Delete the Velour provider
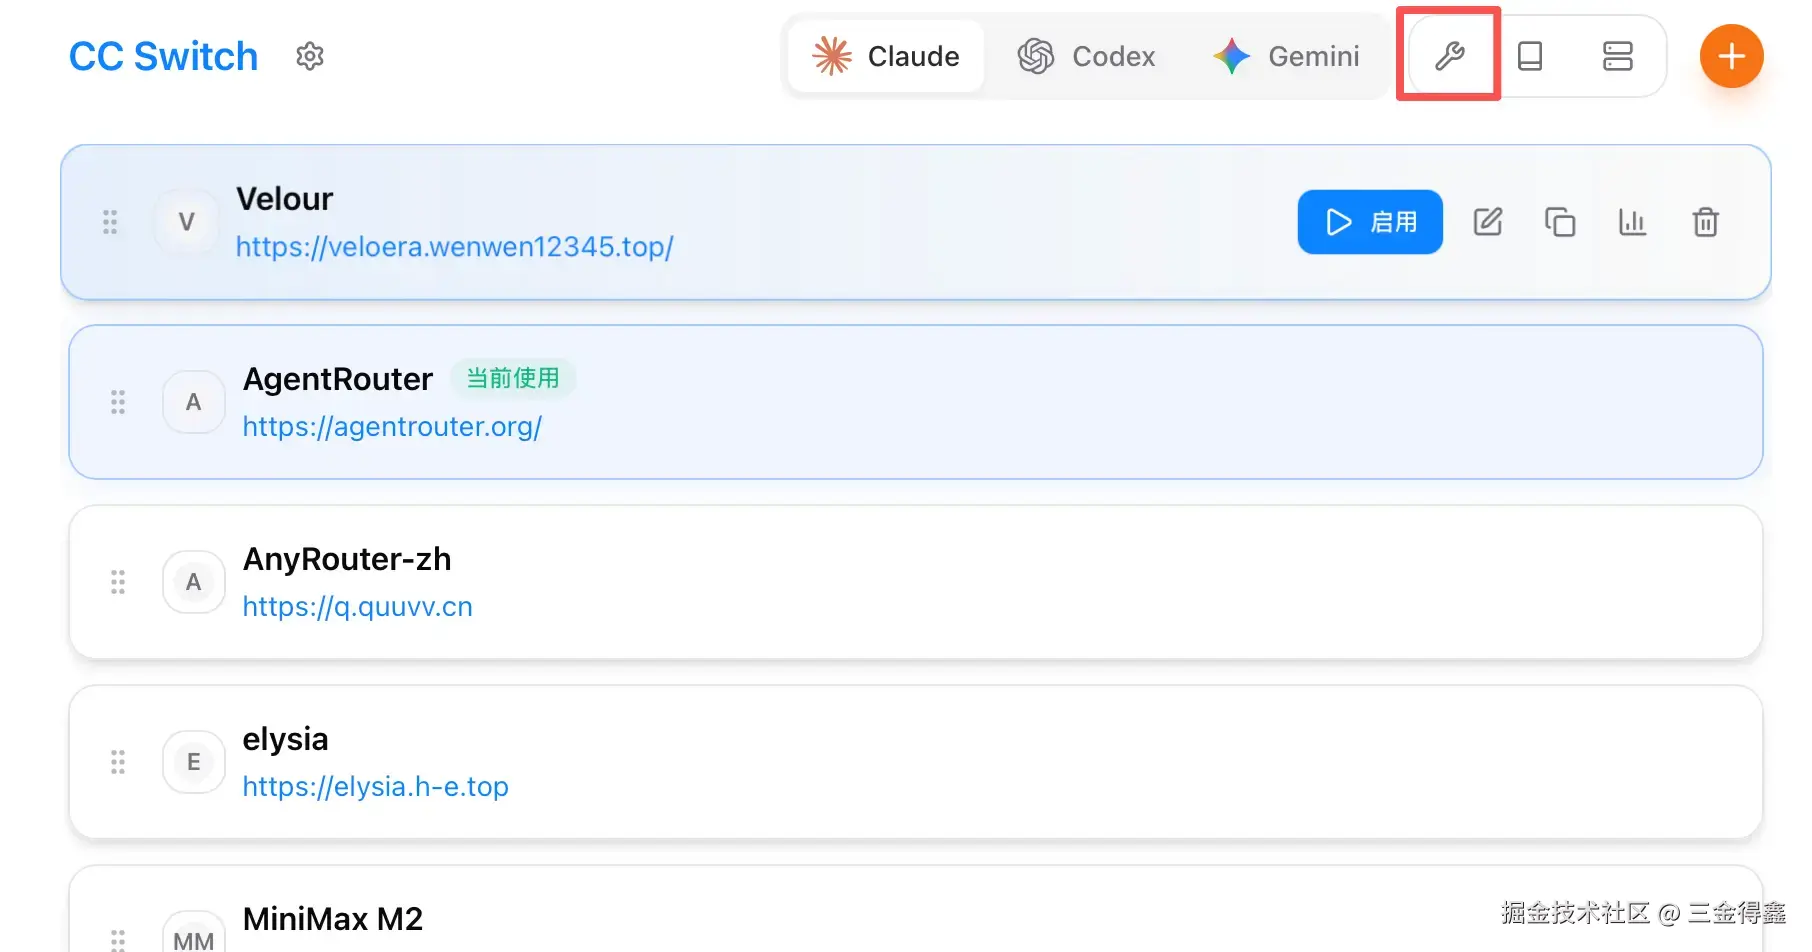This screenshot has height=952, width=1812. (1705, 222)
